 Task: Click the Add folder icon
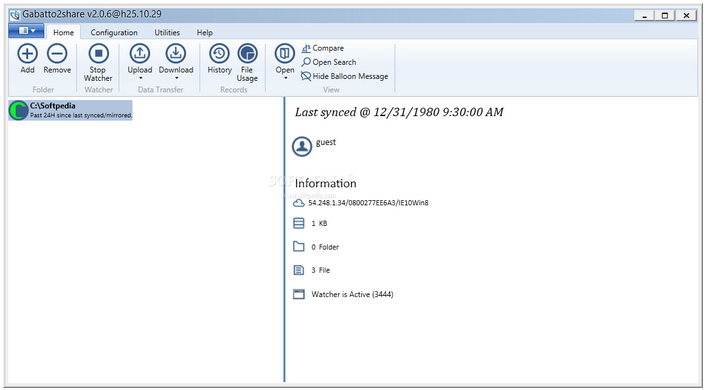pos(27,54)
